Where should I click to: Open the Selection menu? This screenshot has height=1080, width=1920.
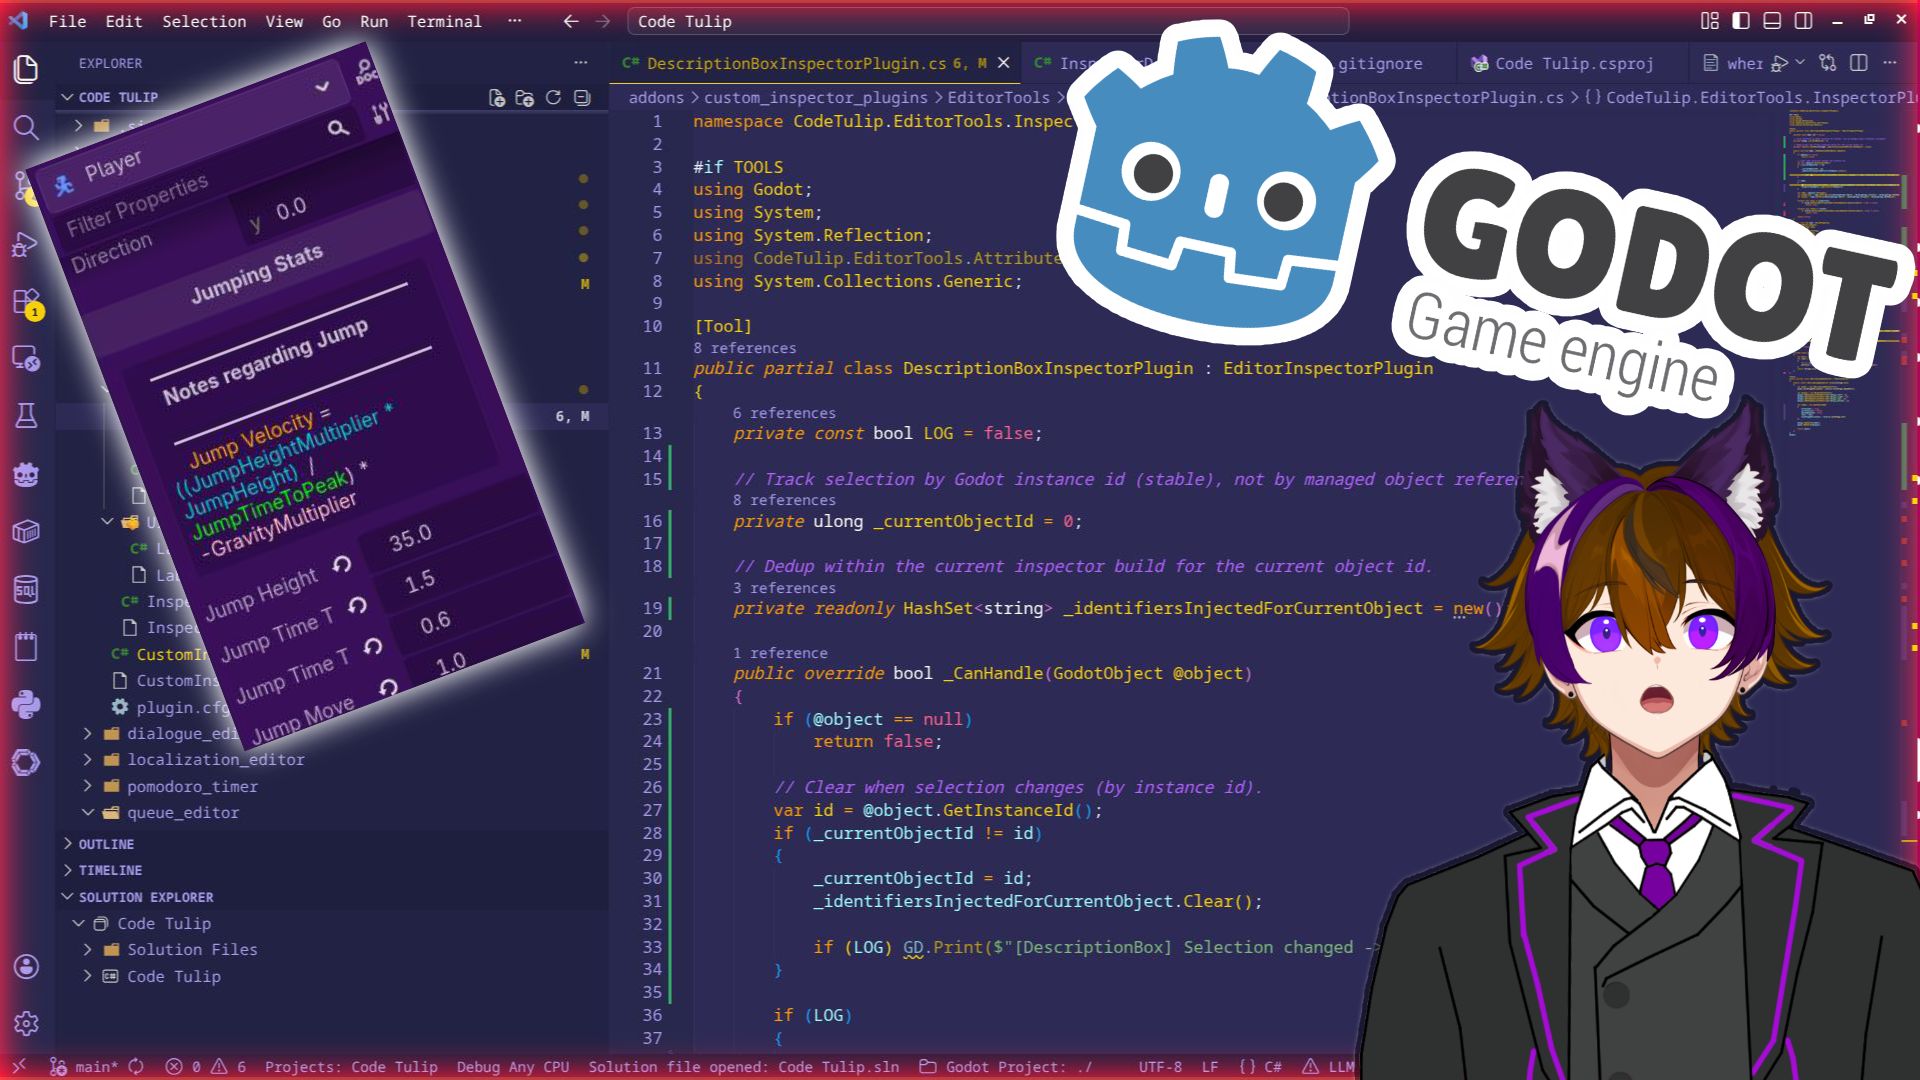point(204,21)
